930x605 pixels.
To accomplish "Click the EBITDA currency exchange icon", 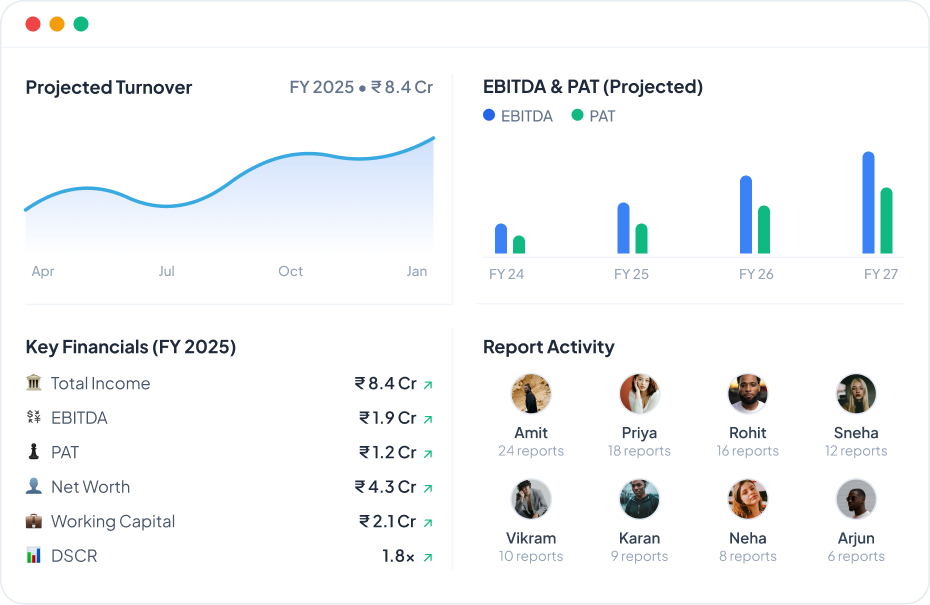I will pos(34,417).
